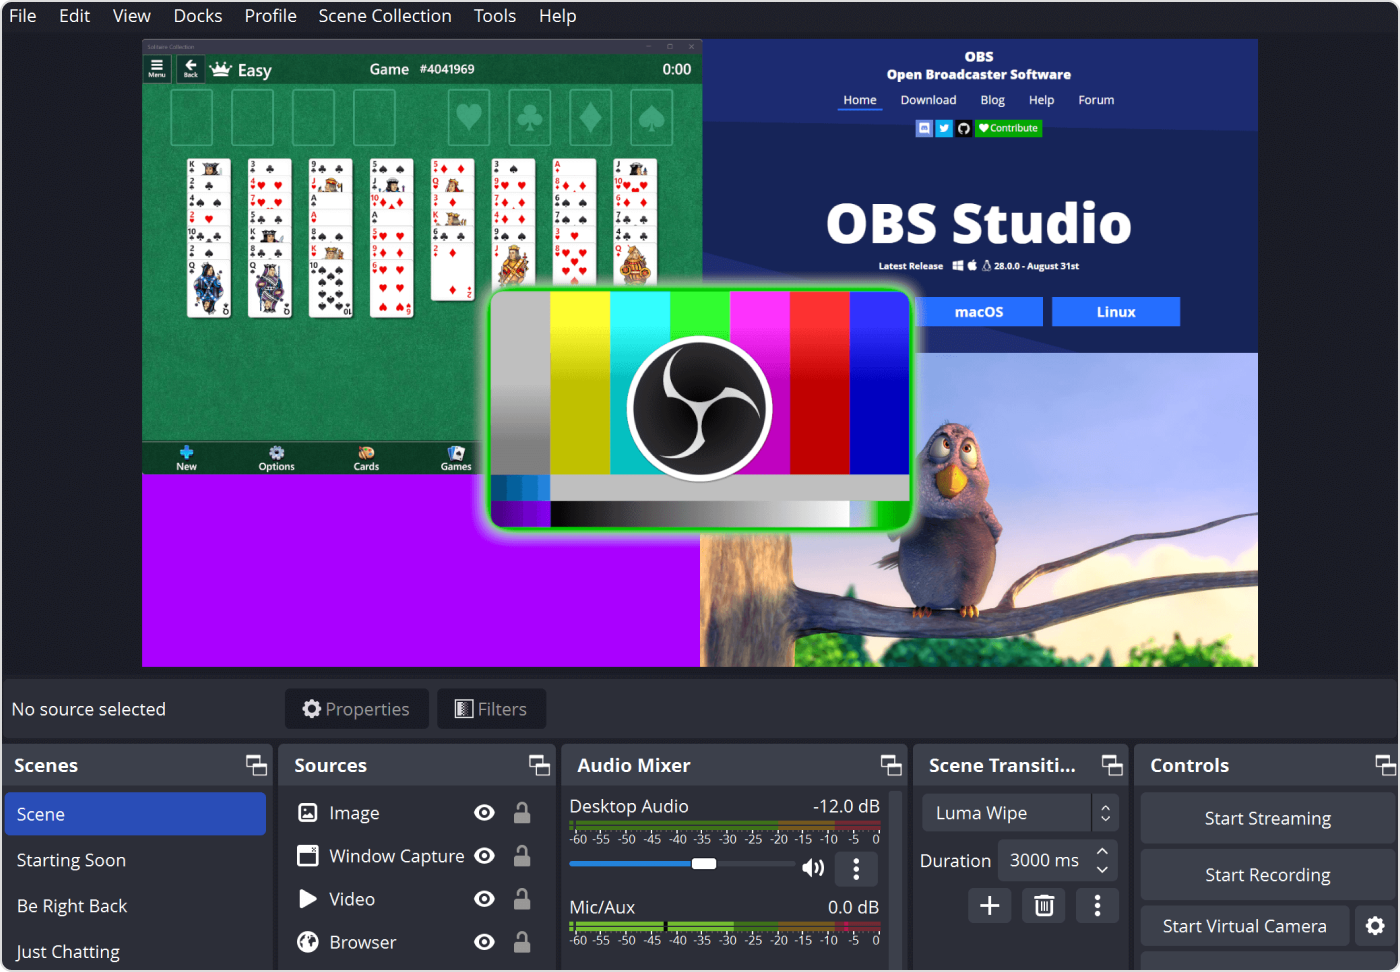Mute Desktop Audio via the speaker icon
1400x972 pixels.
tap(813, 867)
